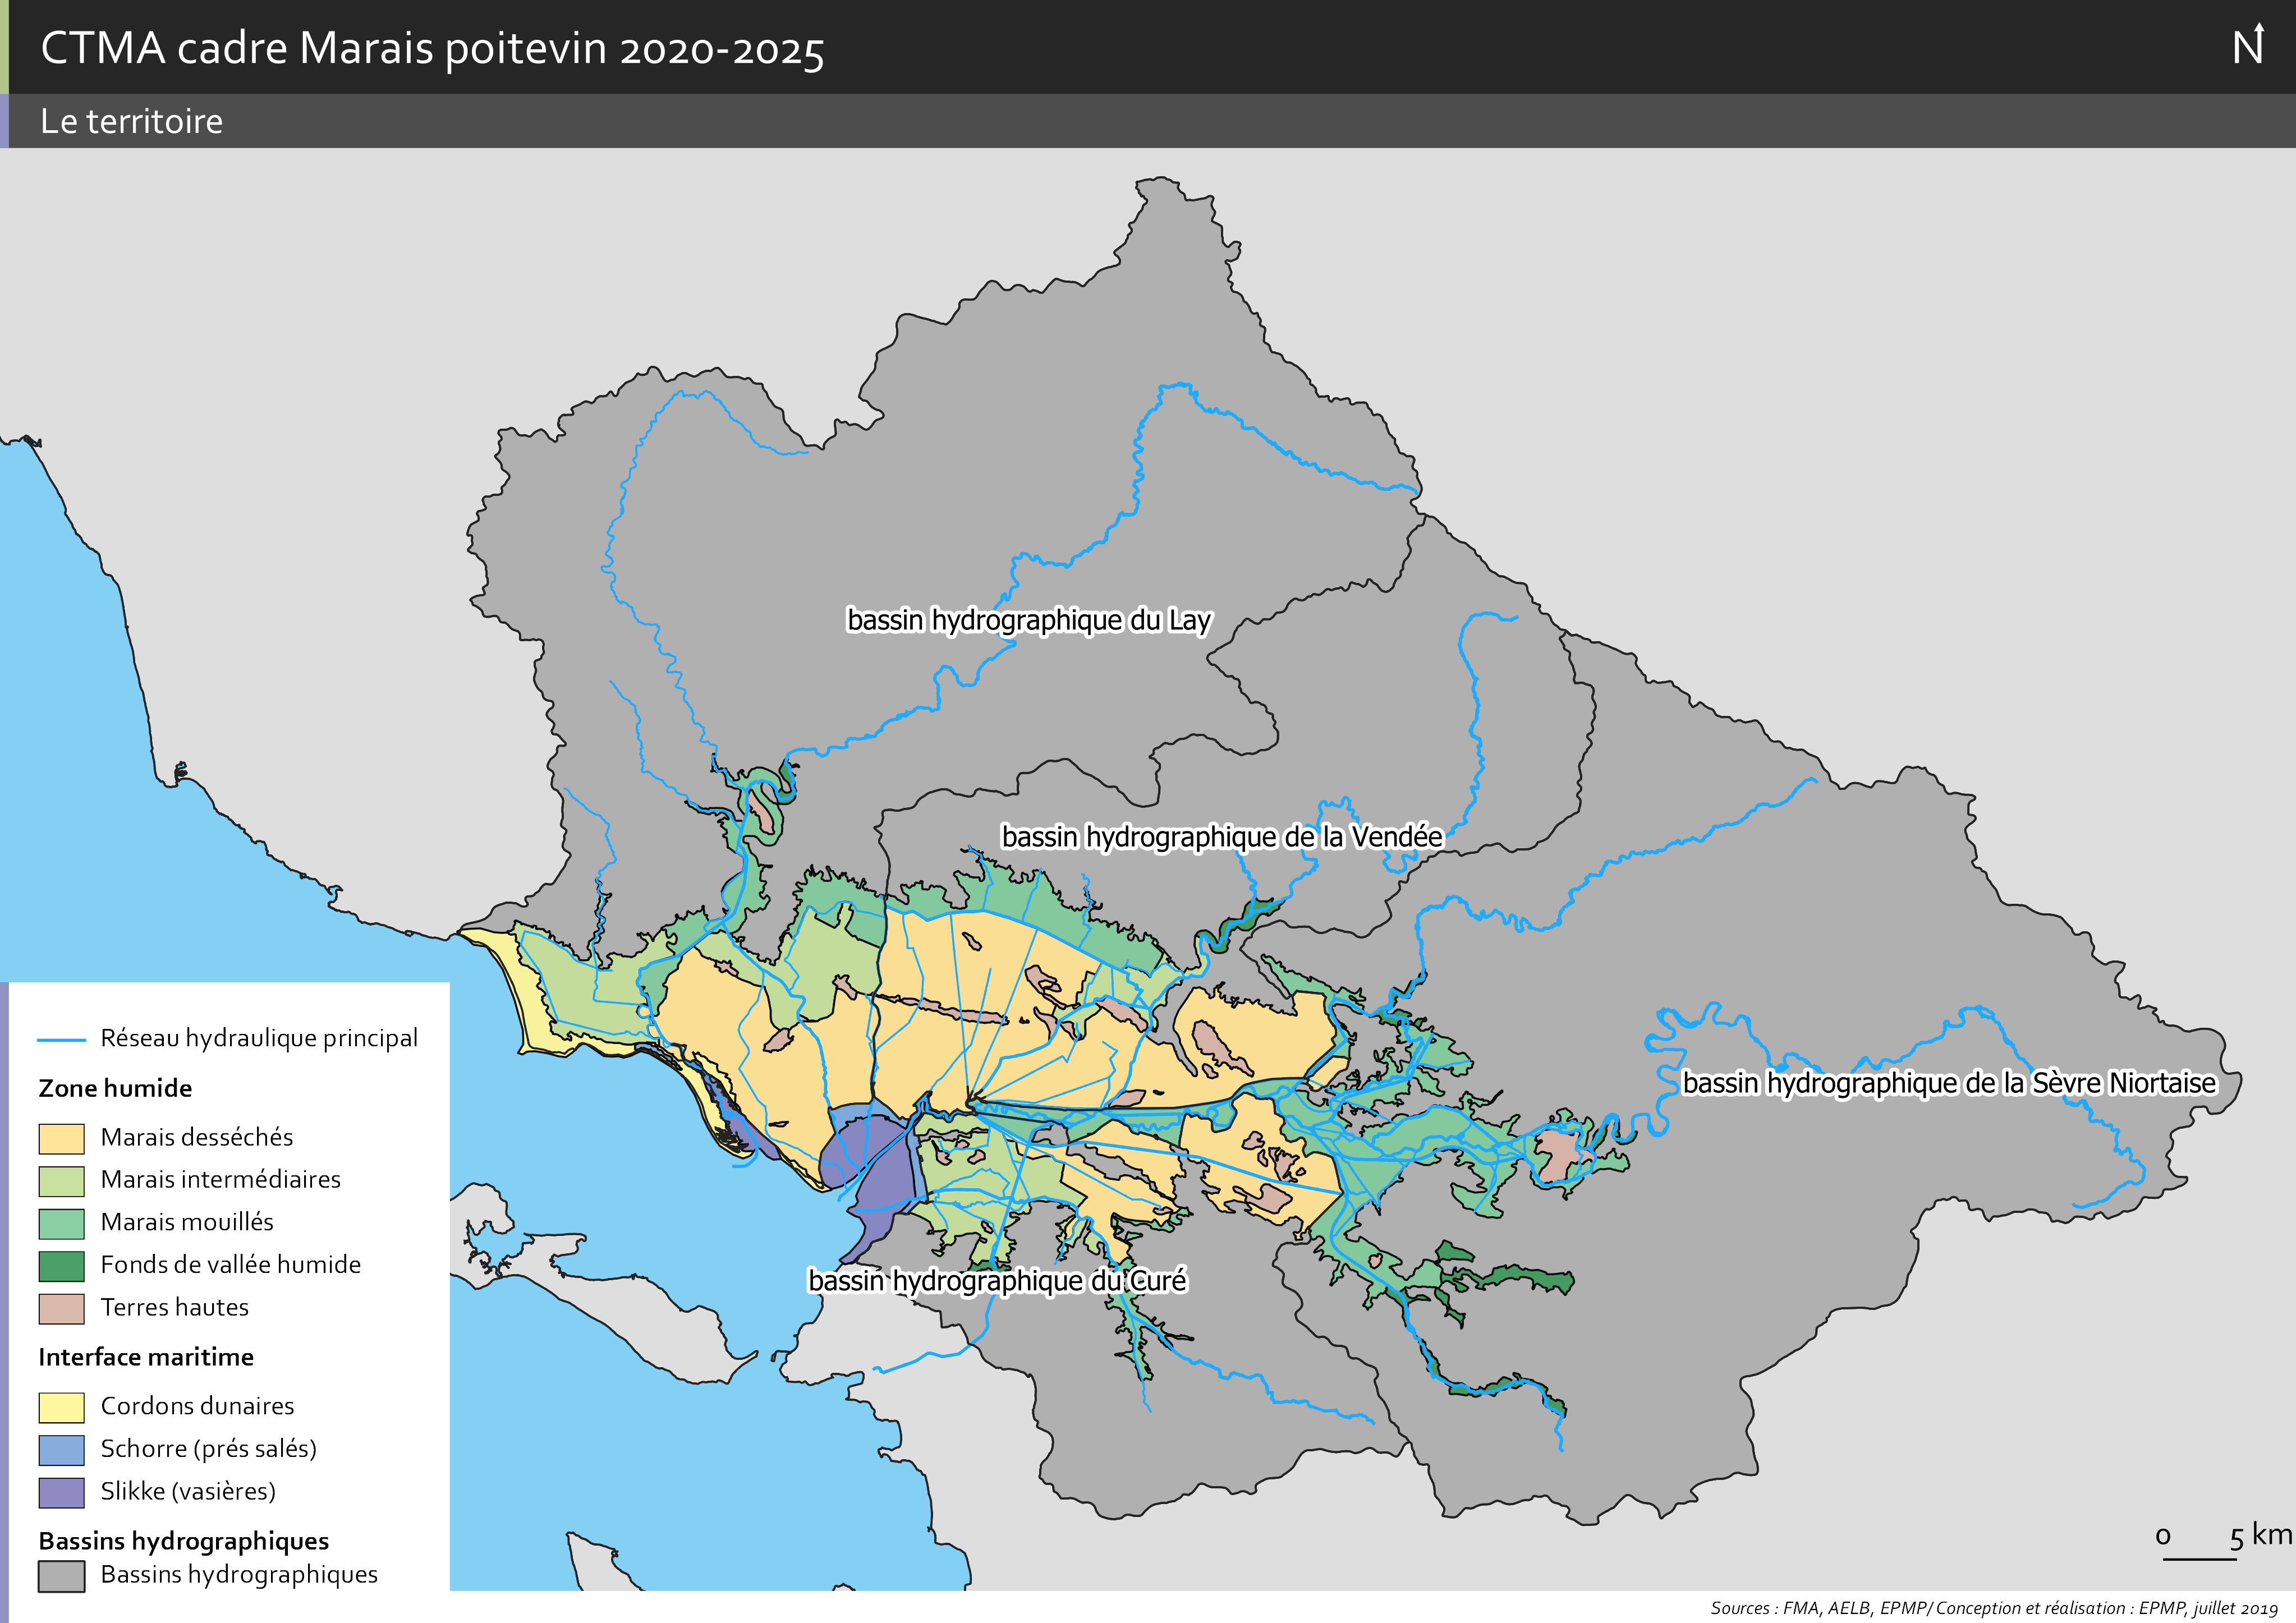The image size is (2296, 1623).
Task: Click the legend text Slikke (vasières)
Action: pos(188,1491)
